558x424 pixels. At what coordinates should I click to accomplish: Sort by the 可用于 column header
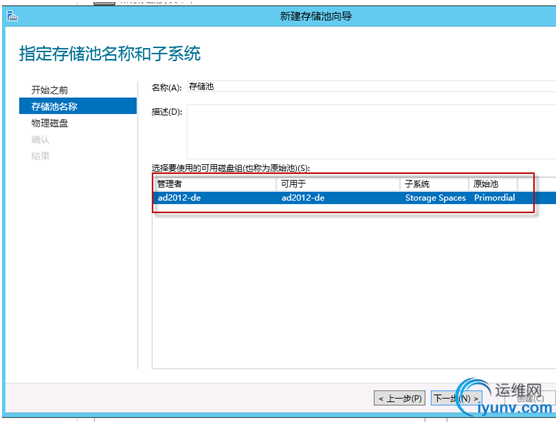coord(338,184)
